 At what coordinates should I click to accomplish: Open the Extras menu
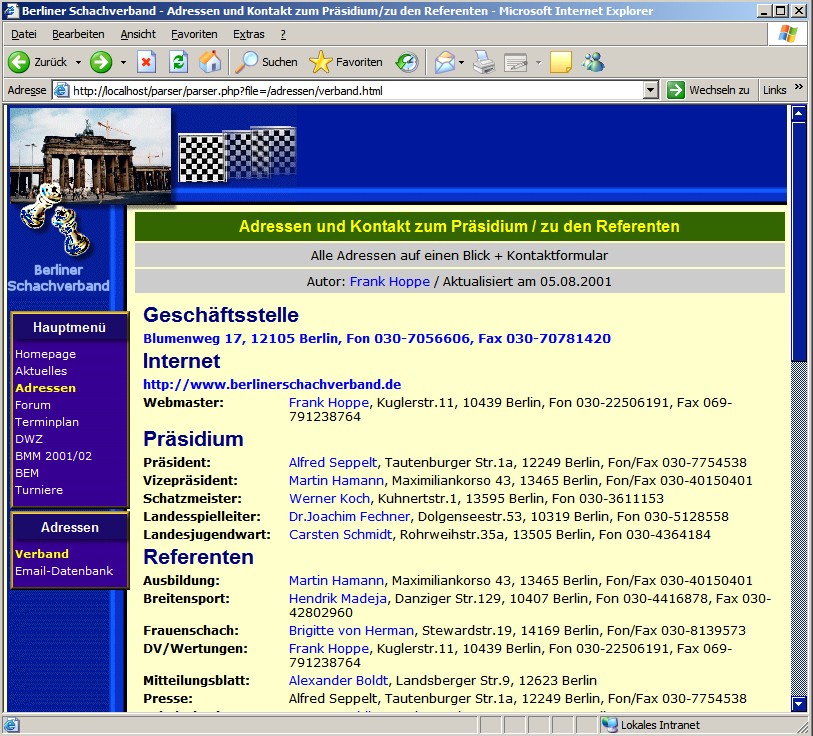pos(248,34)
